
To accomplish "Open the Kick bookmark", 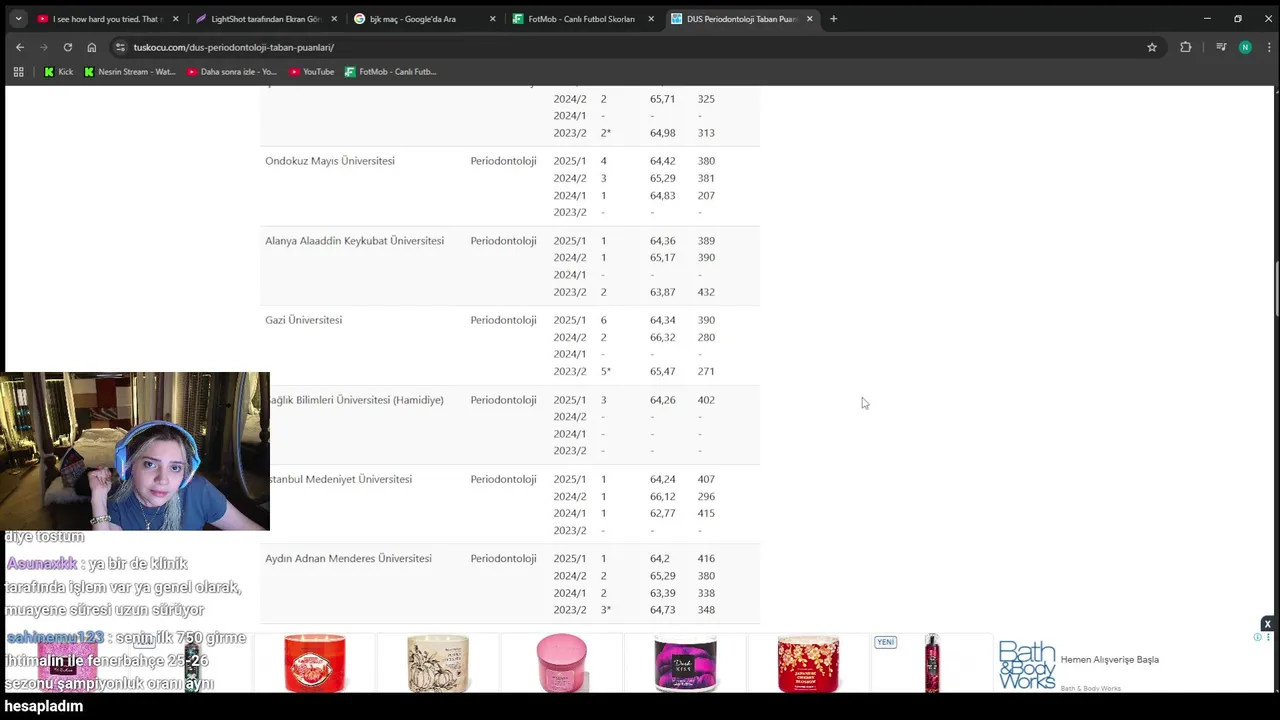I will click(x=59, y=72).
